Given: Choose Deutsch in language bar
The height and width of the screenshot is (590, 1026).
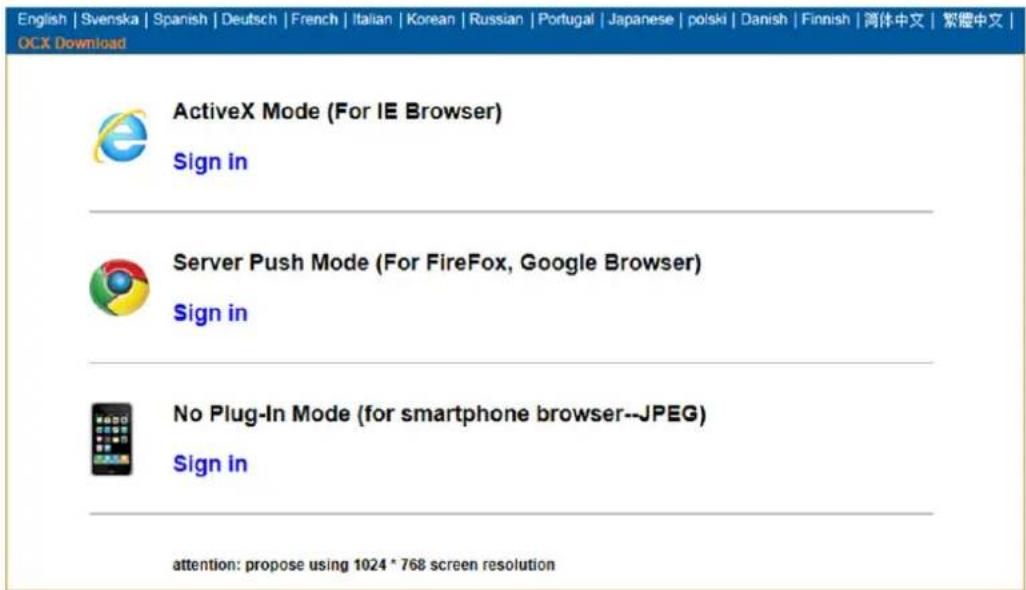Looking at the screenshot, I should click(249, 20).
